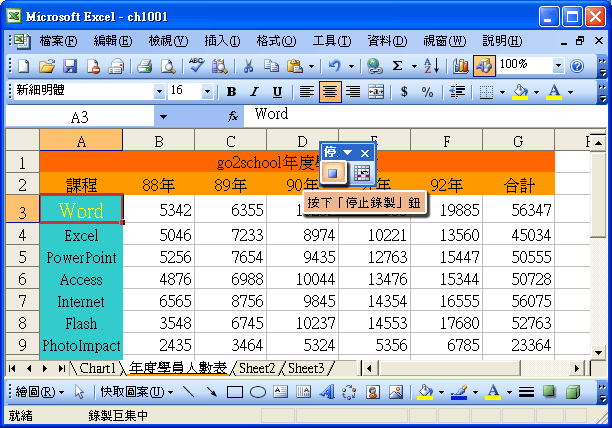The image size is (612, 428).
Task: Open the 插入(I) menu
Action: tap(222, 41)
